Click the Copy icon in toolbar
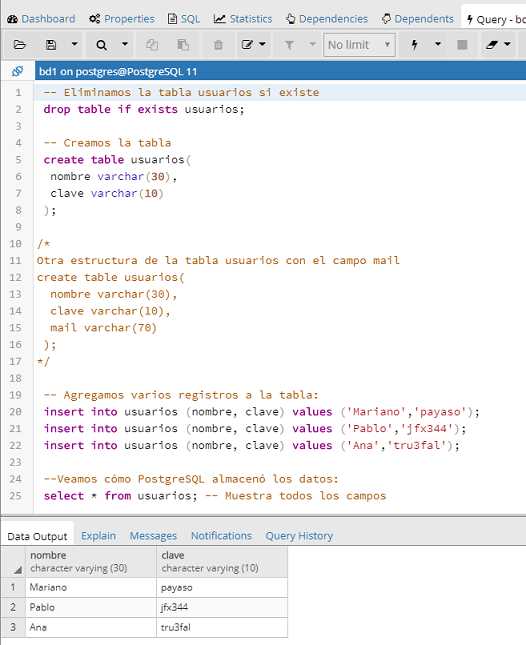The width and height of the screenshot is (526, 645). (152, 45)
